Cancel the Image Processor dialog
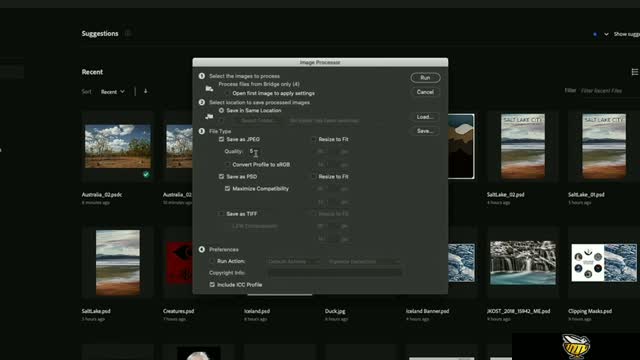Viewport: 640px width, 360px height. tap(425, 92)
